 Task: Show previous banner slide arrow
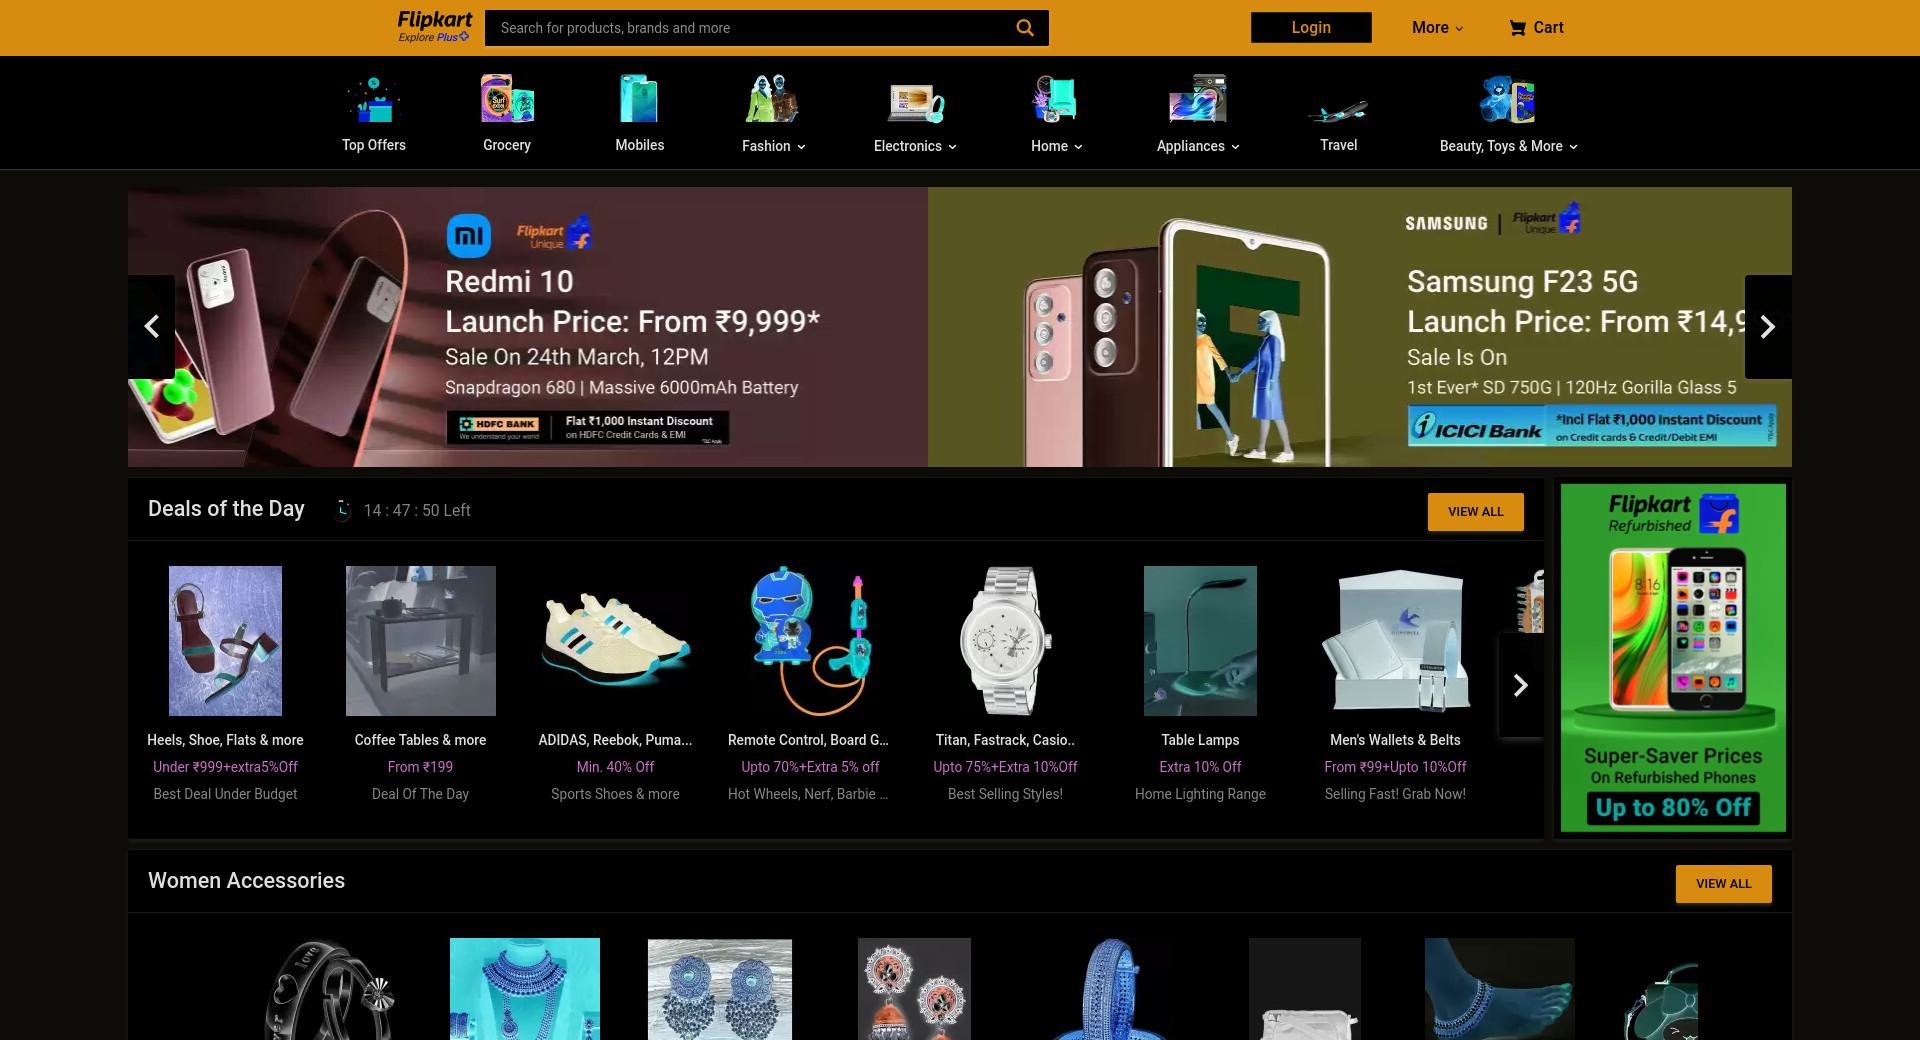coord(151,327)
